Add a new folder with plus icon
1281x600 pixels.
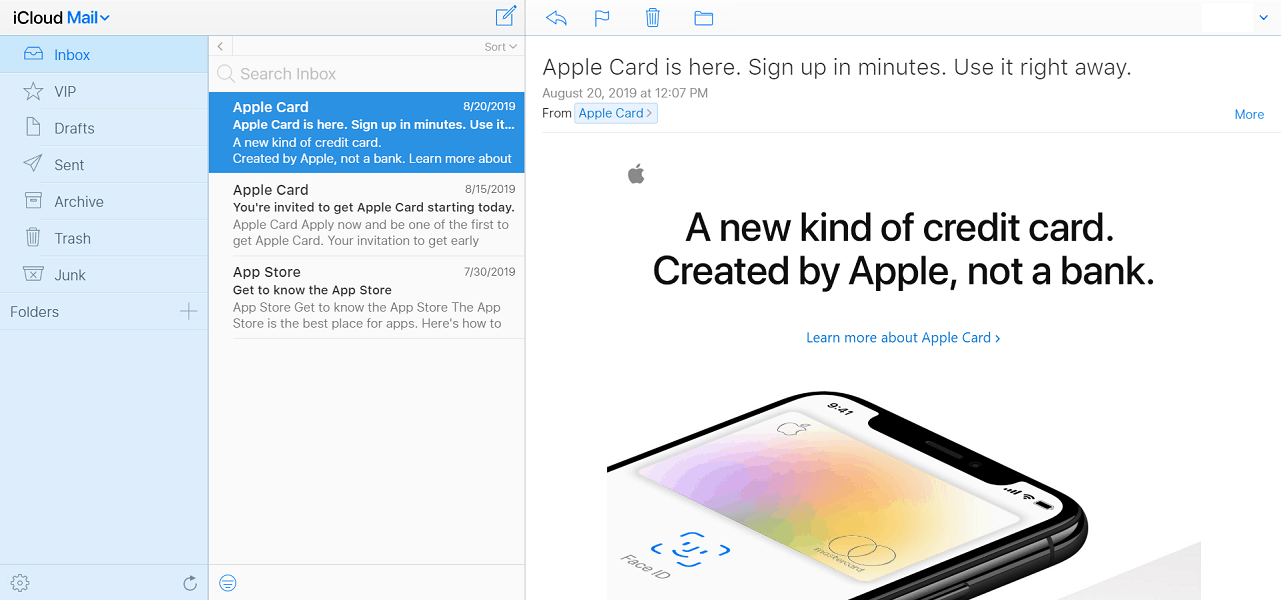coord(188,312)
